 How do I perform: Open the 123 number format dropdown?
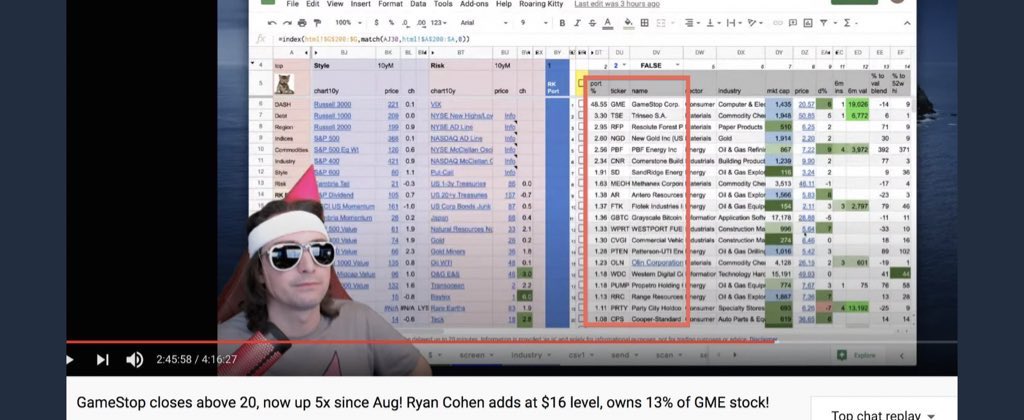[x=438, y=23]
